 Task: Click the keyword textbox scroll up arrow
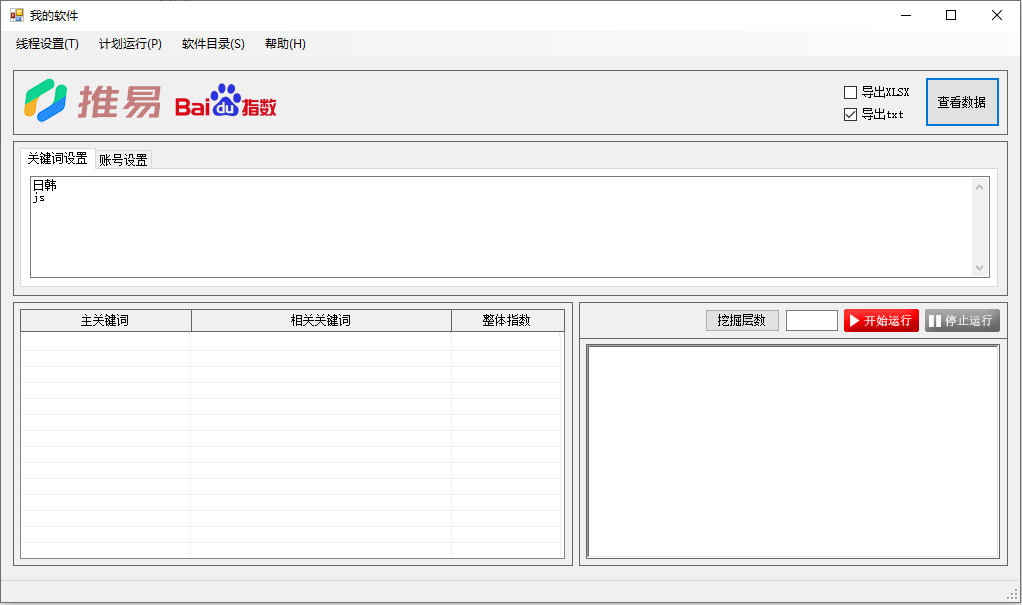(980, 187)
